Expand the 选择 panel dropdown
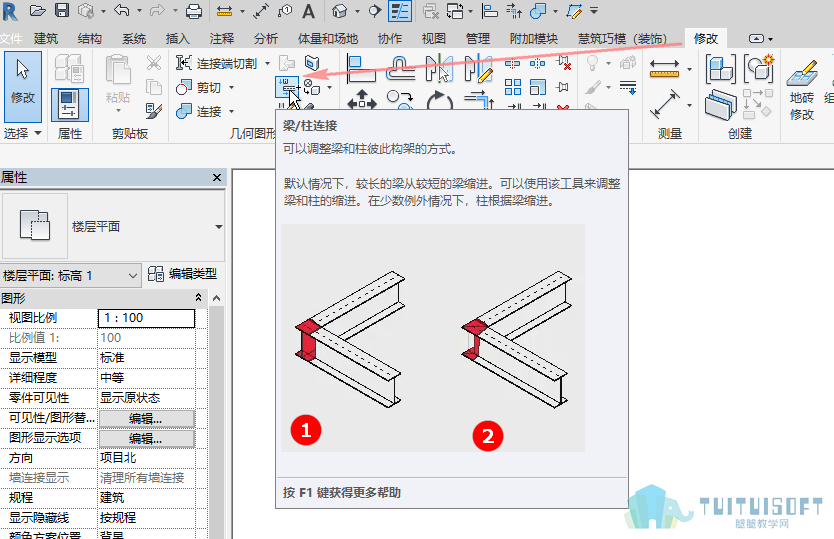The height and width of the screenshot is (539, 834). tap(38, 133)
